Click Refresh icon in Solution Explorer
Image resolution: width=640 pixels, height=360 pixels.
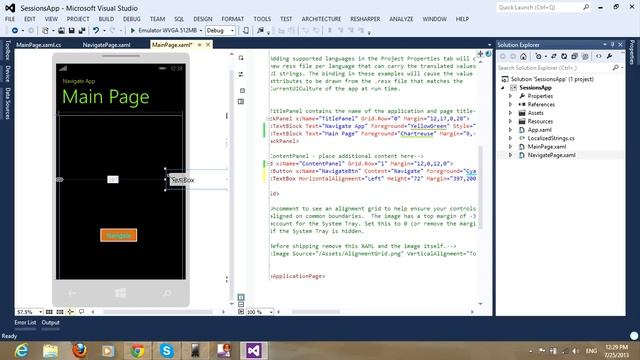click(564, 56)
